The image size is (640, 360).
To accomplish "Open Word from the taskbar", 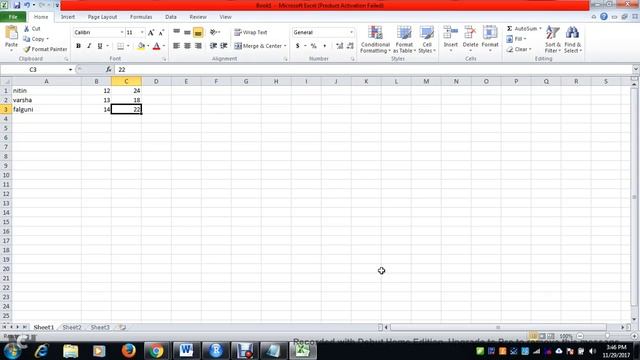I will [186, 350].
